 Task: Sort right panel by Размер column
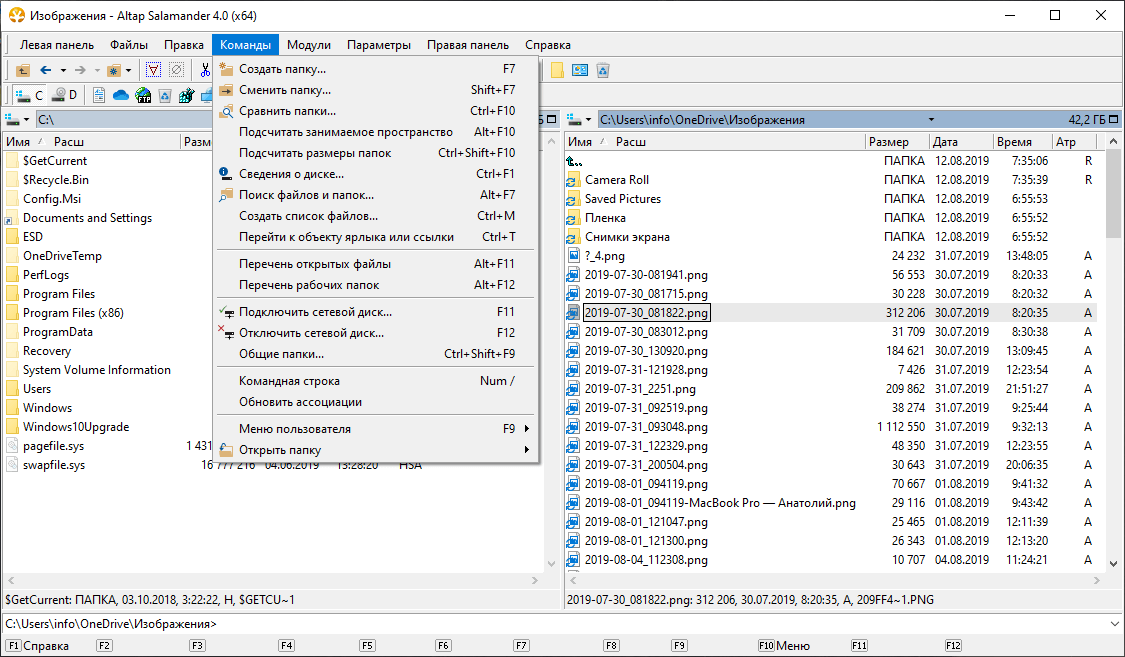tap(897, 141)
